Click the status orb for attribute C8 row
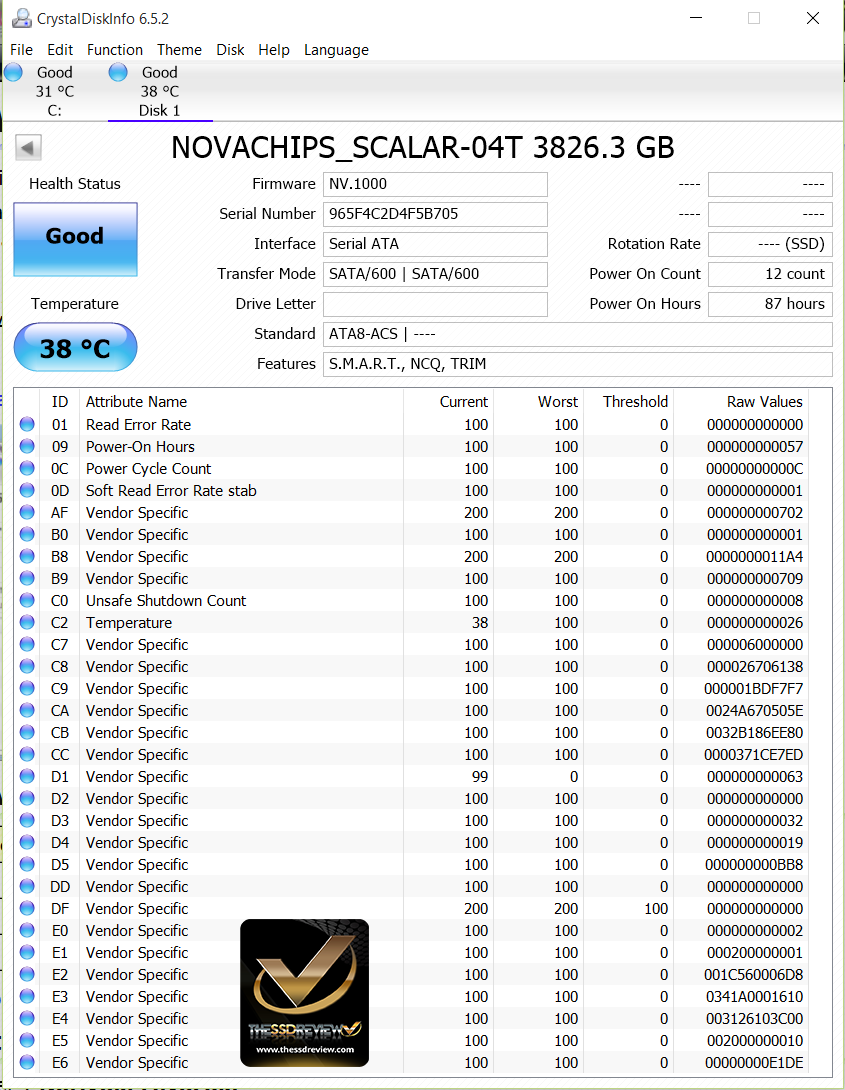This screenshot has height=1090, width=845. pyautogui.click(x=27, y=667)
